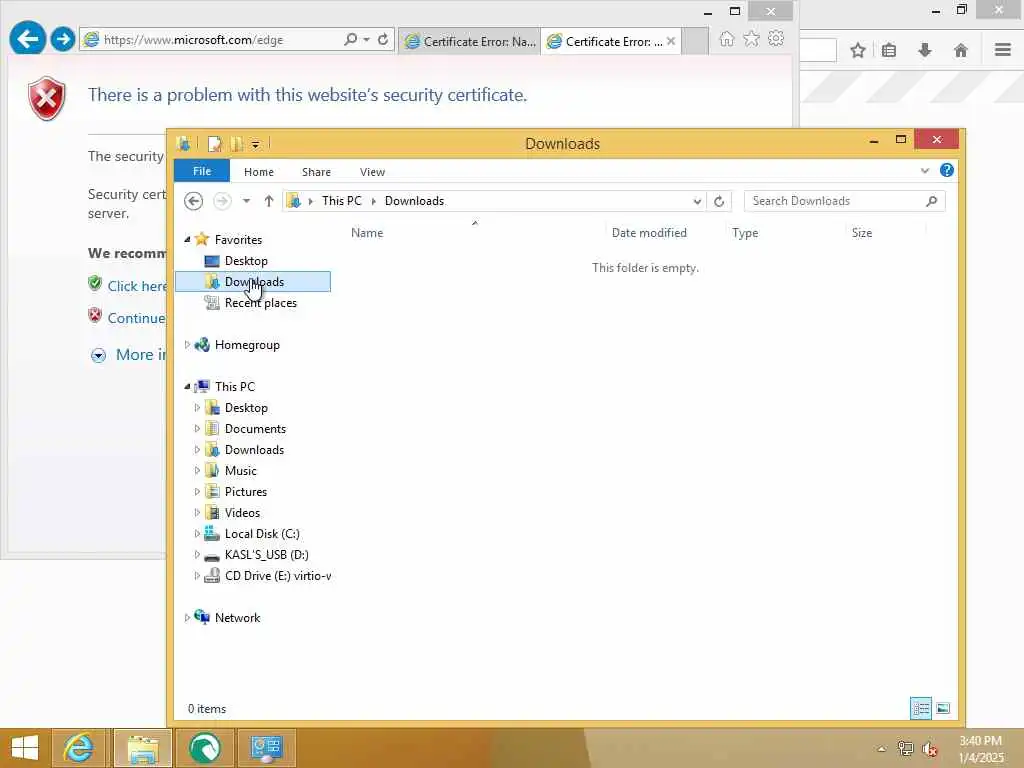Open Explorer help icon

[946, 170]
